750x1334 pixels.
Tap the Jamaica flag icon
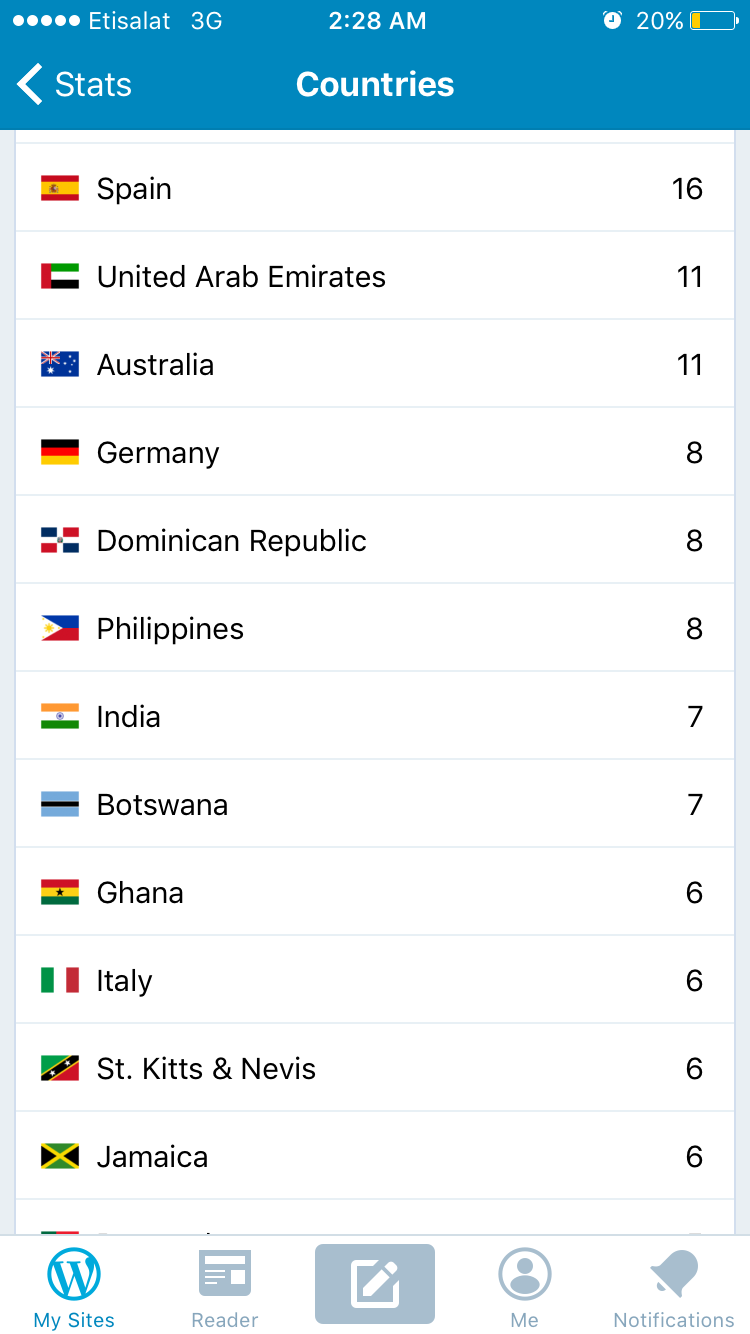click(x=60, y=1156)
